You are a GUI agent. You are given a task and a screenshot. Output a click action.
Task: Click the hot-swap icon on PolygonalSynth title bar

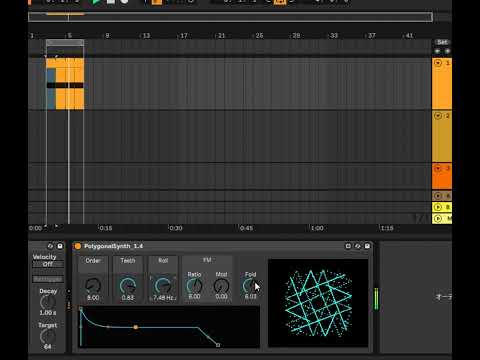[358, 246]
